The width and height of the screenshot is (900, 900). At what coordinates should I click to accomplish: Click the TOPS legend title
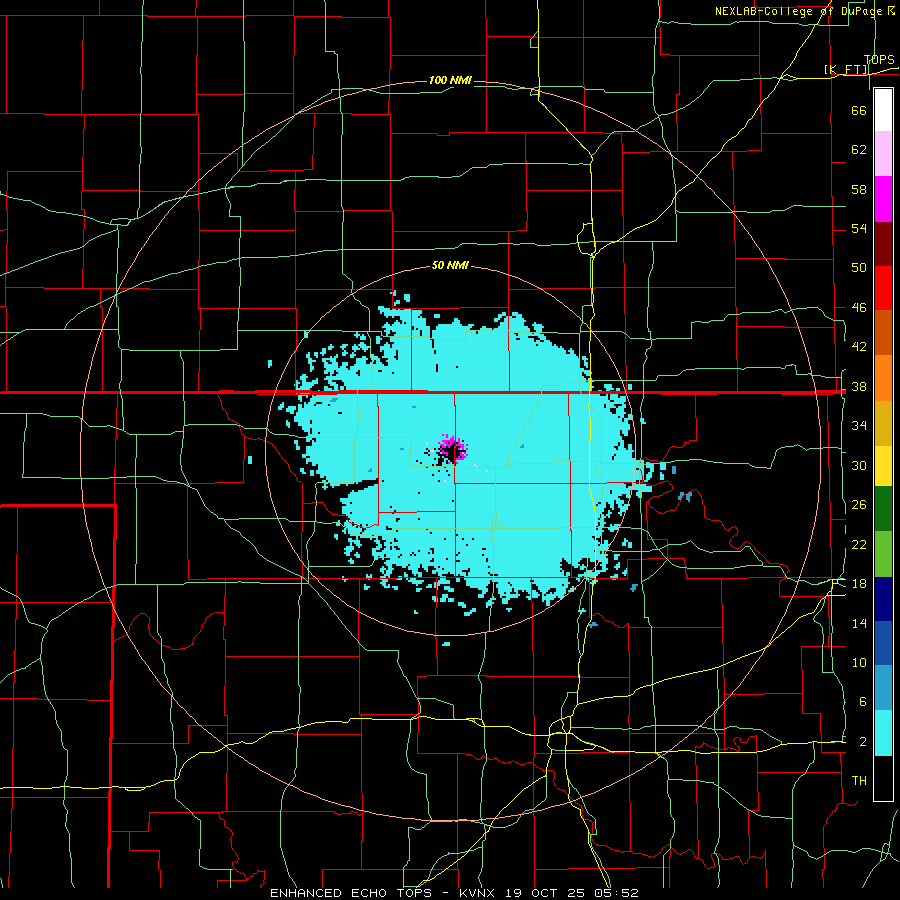coord(879,60)
